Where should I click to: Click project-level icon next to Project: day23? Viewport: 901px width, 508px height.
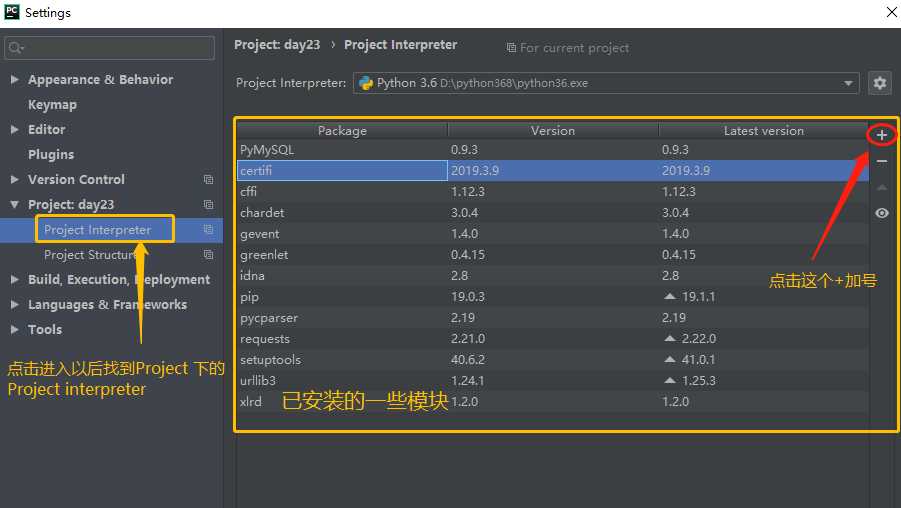pos(209,205)
